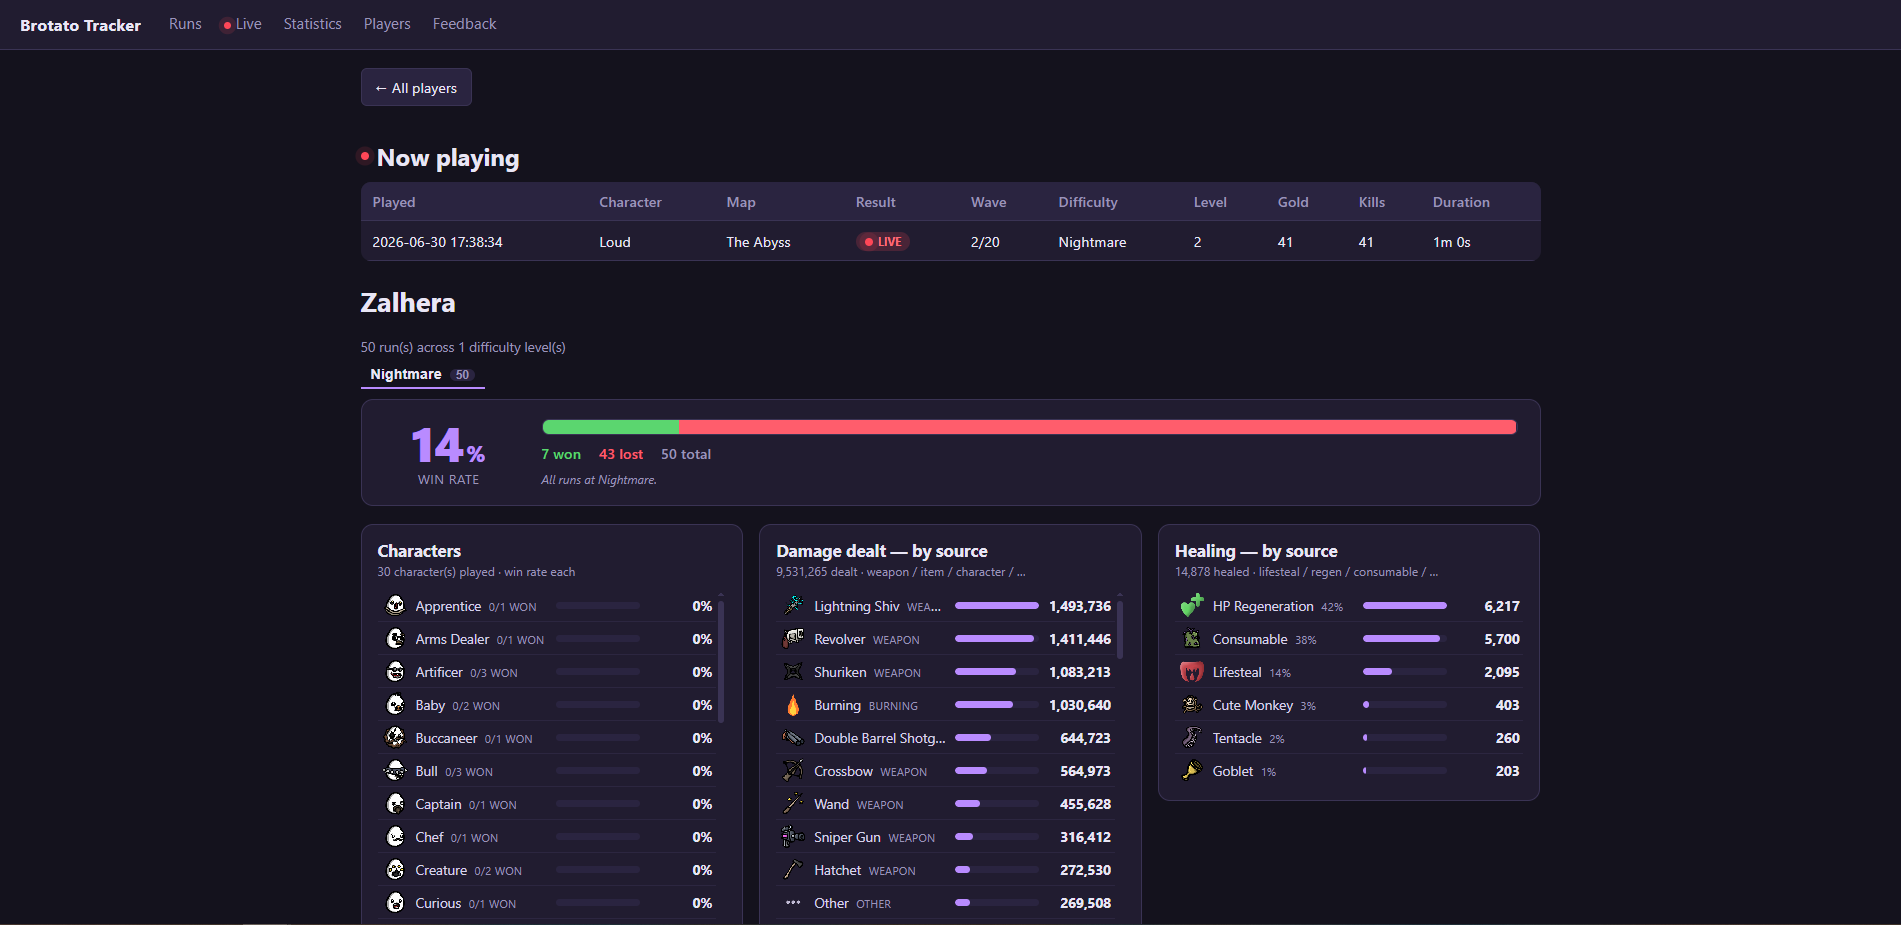Click the Bull character icon
The height and width of the screenshot is (925, 1901).
(396, 770)
